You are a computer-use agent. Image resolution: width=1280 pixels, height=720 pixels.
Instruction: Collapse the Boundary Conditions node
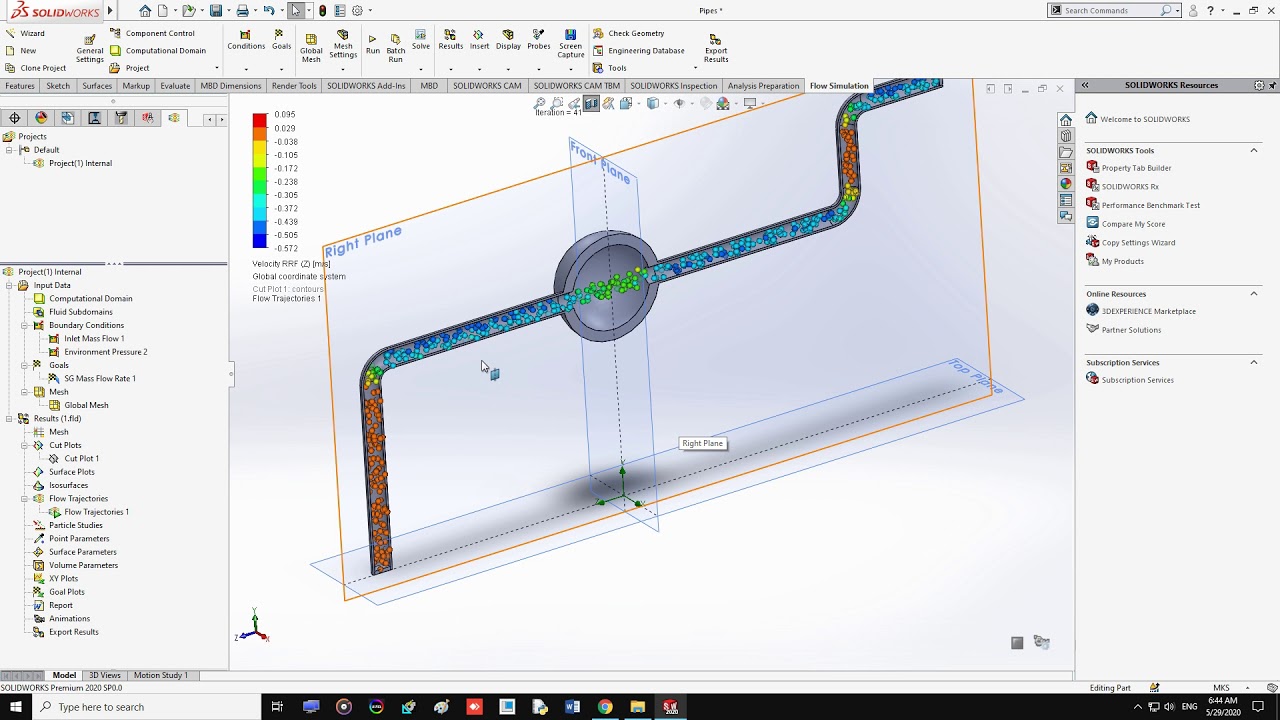[25, 325]
